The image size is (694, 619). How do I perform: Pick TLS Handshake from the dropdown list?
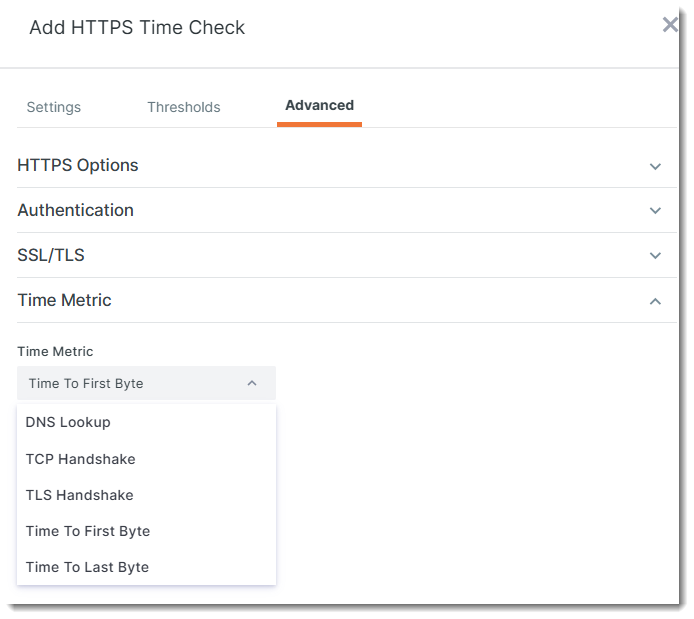point(80,495)
